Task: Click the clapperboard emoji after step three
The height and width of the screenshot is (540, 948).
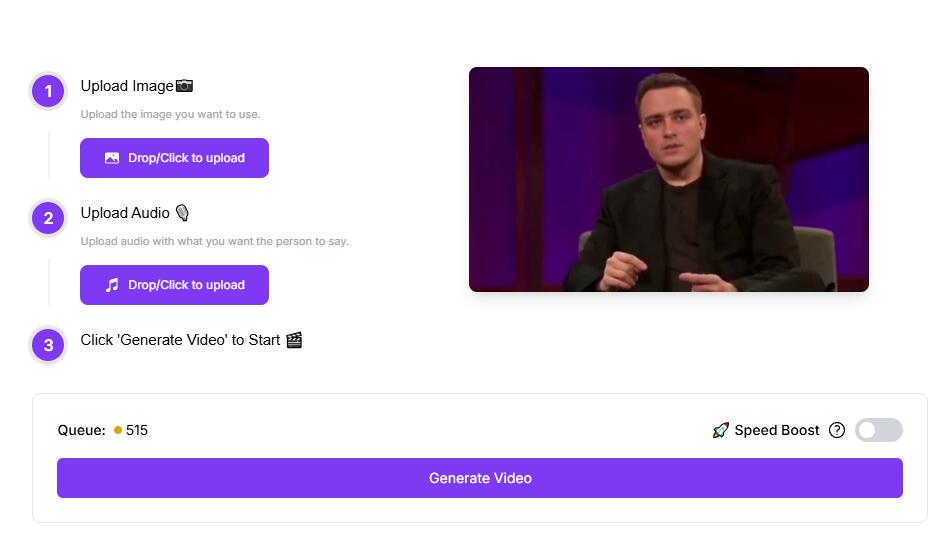Action: pos(294,340)
